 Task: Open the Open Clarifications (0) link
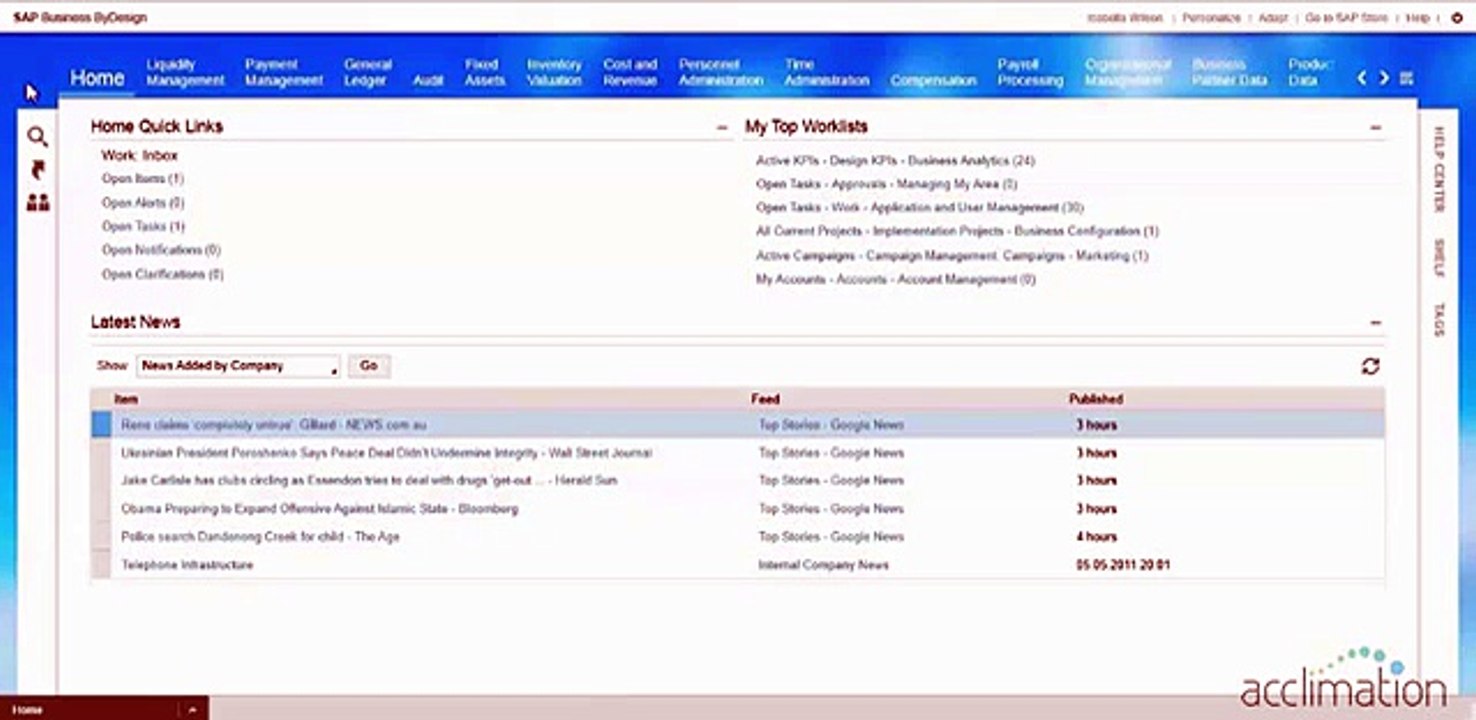(162, 274)
